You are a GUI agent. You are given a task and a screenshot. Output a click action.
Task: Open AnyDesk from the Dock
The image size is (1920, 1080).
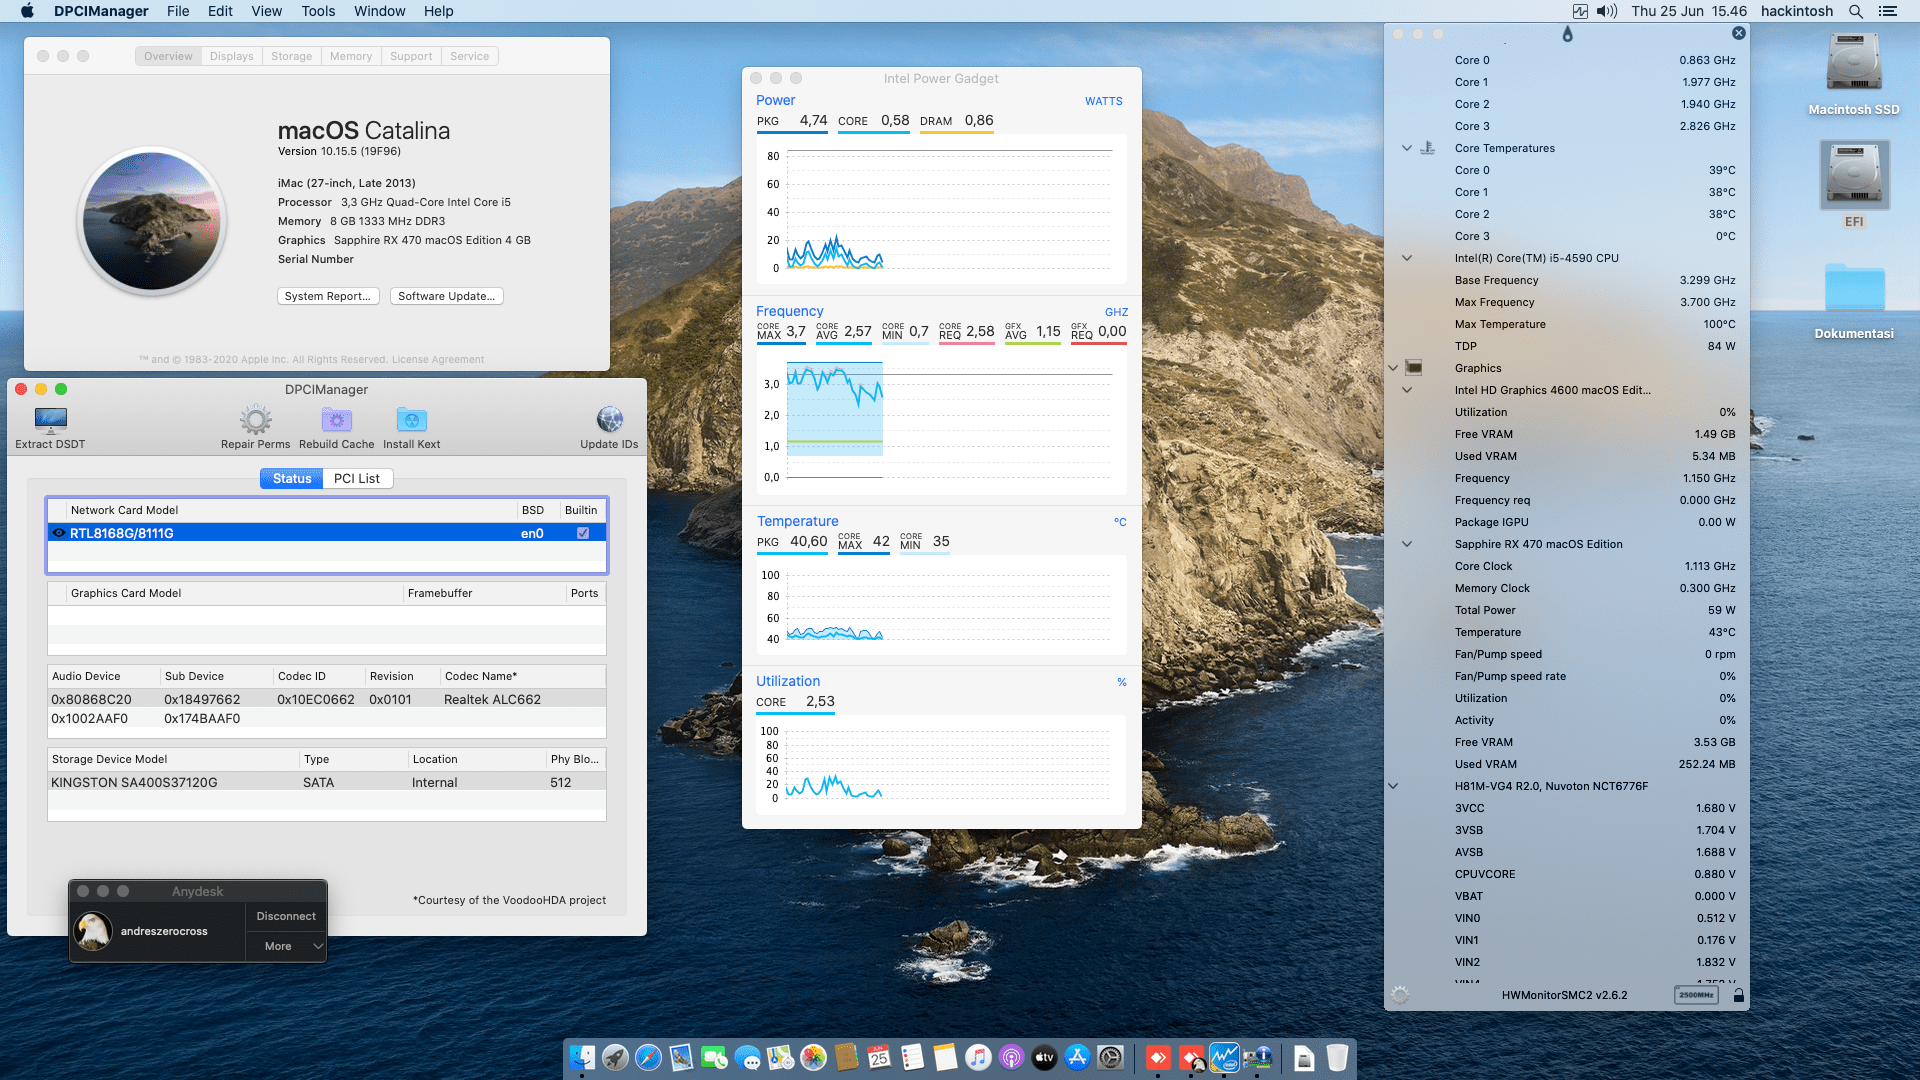pyautogui.click(x=1158, y=1057)
